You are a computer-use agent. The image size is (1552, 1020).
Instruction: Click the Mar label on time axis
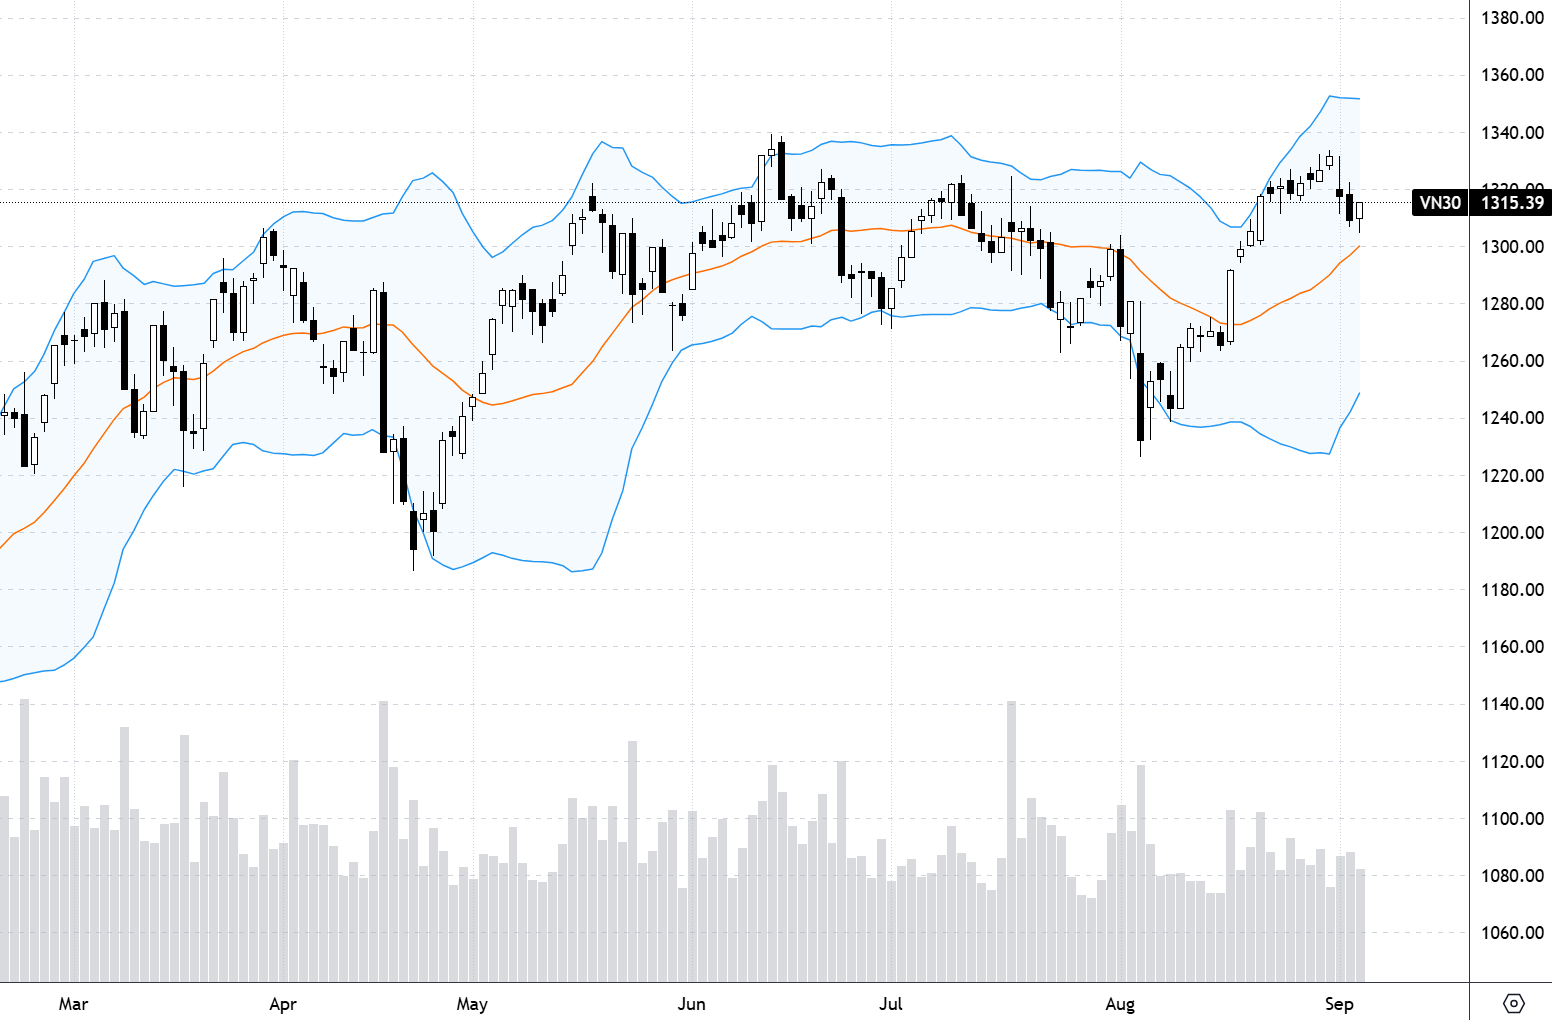click(73, 1004)
